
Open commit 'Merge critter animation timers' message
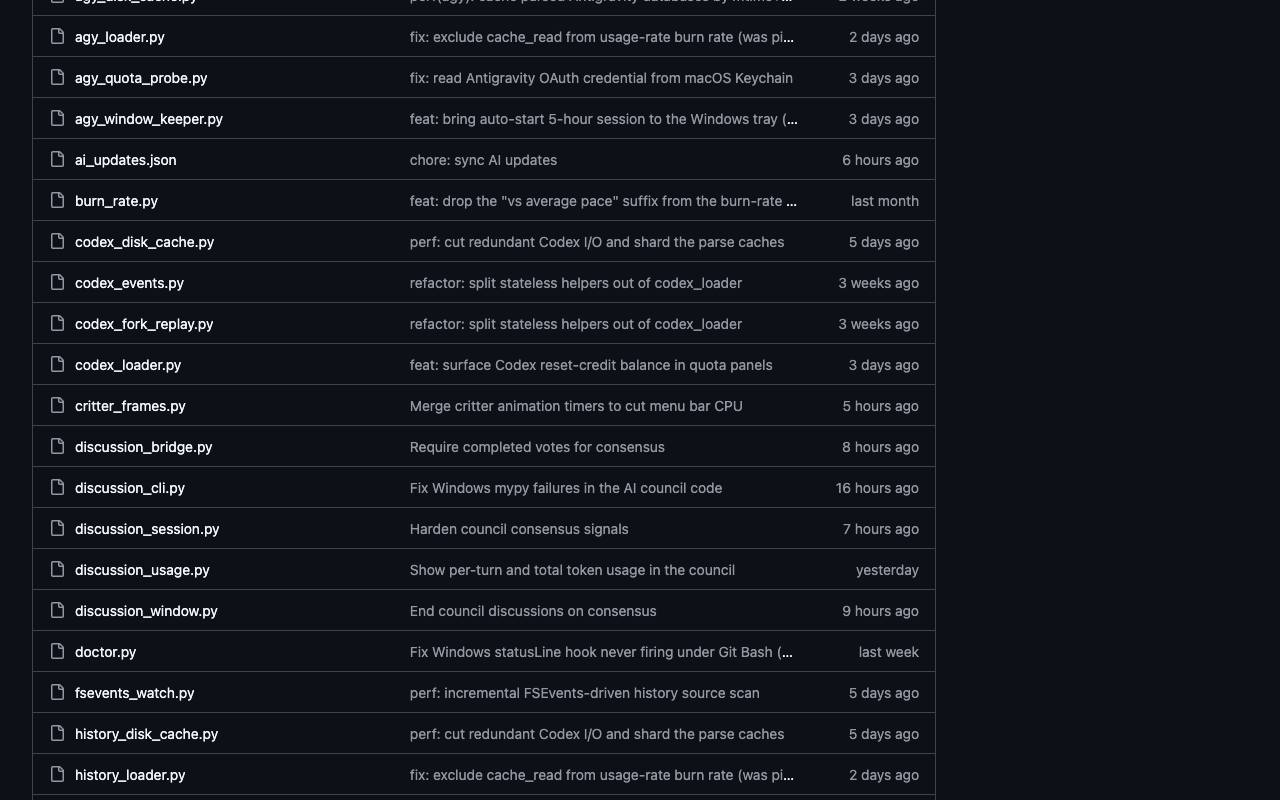tap(576, 406)
